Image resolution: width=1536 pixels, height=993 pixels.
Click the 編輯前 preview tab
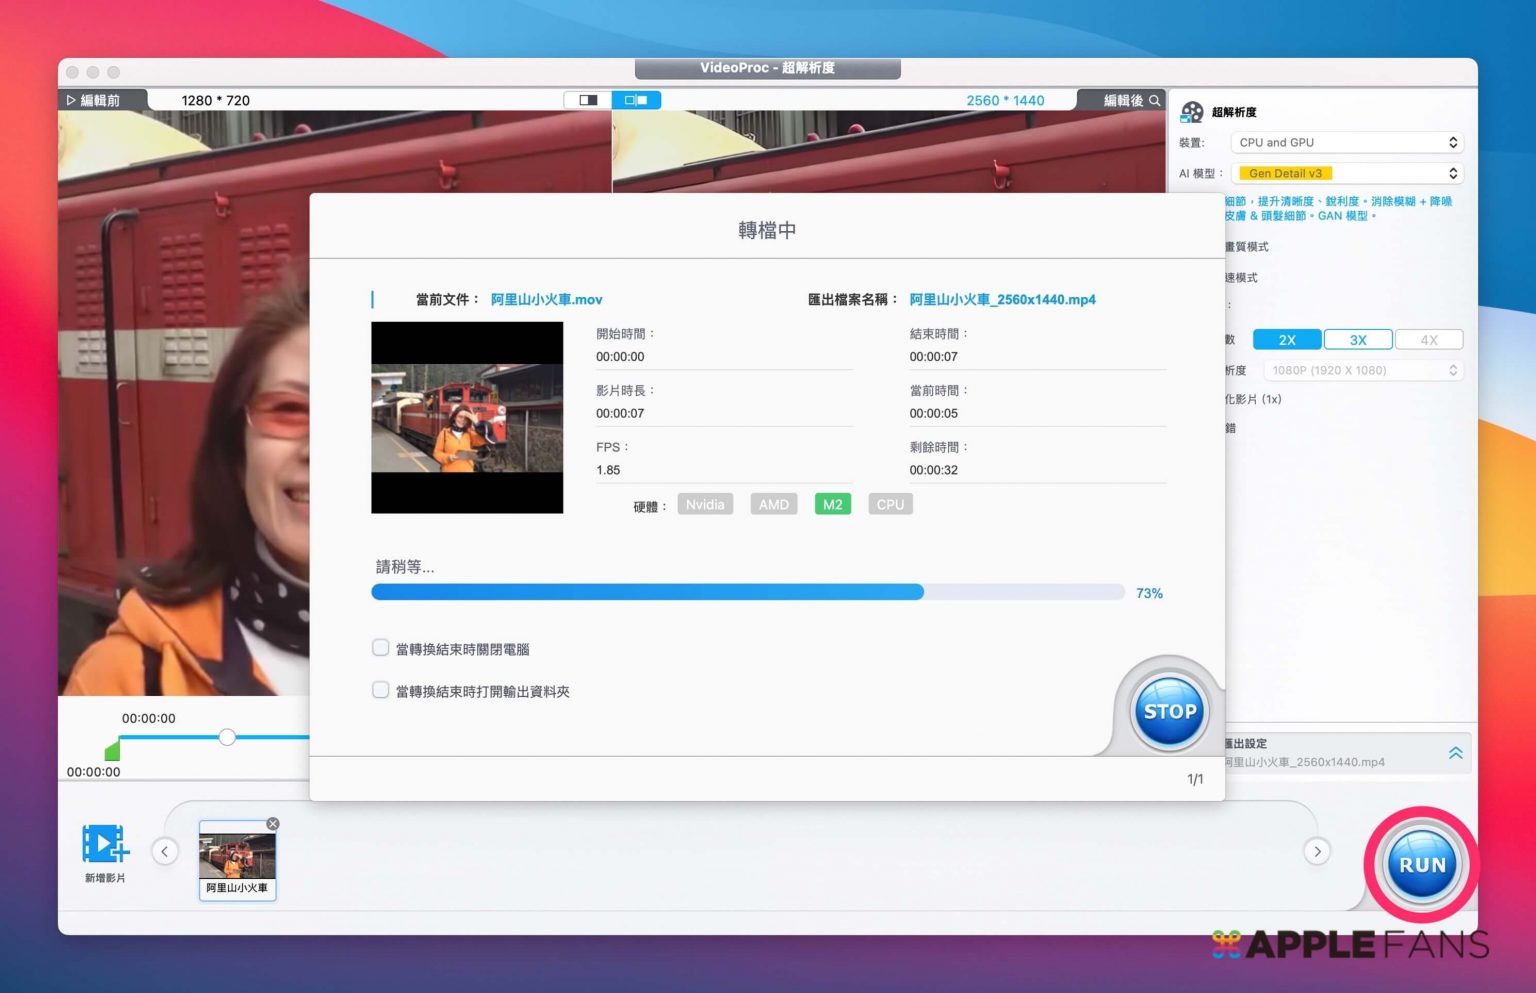coord(100,101)
